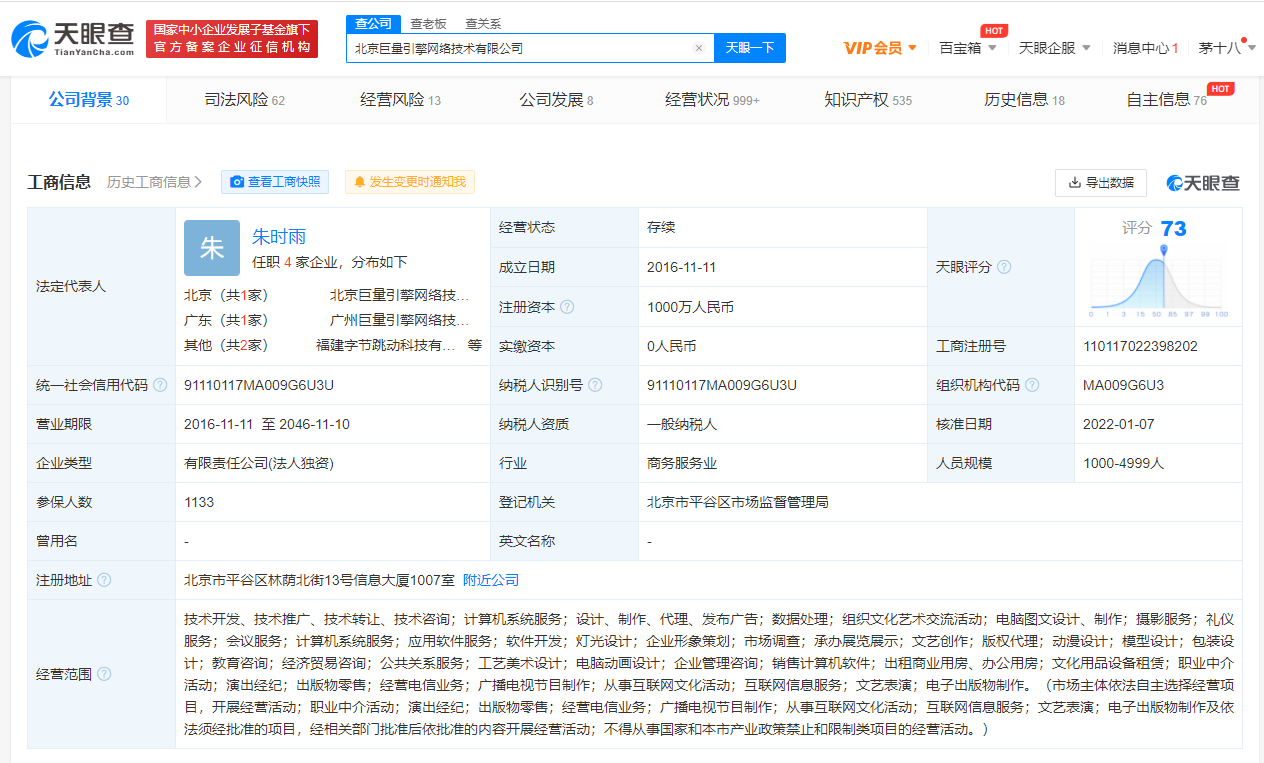
Task: Select insured headcount value 1133
Action: click(x=199, y=502)
